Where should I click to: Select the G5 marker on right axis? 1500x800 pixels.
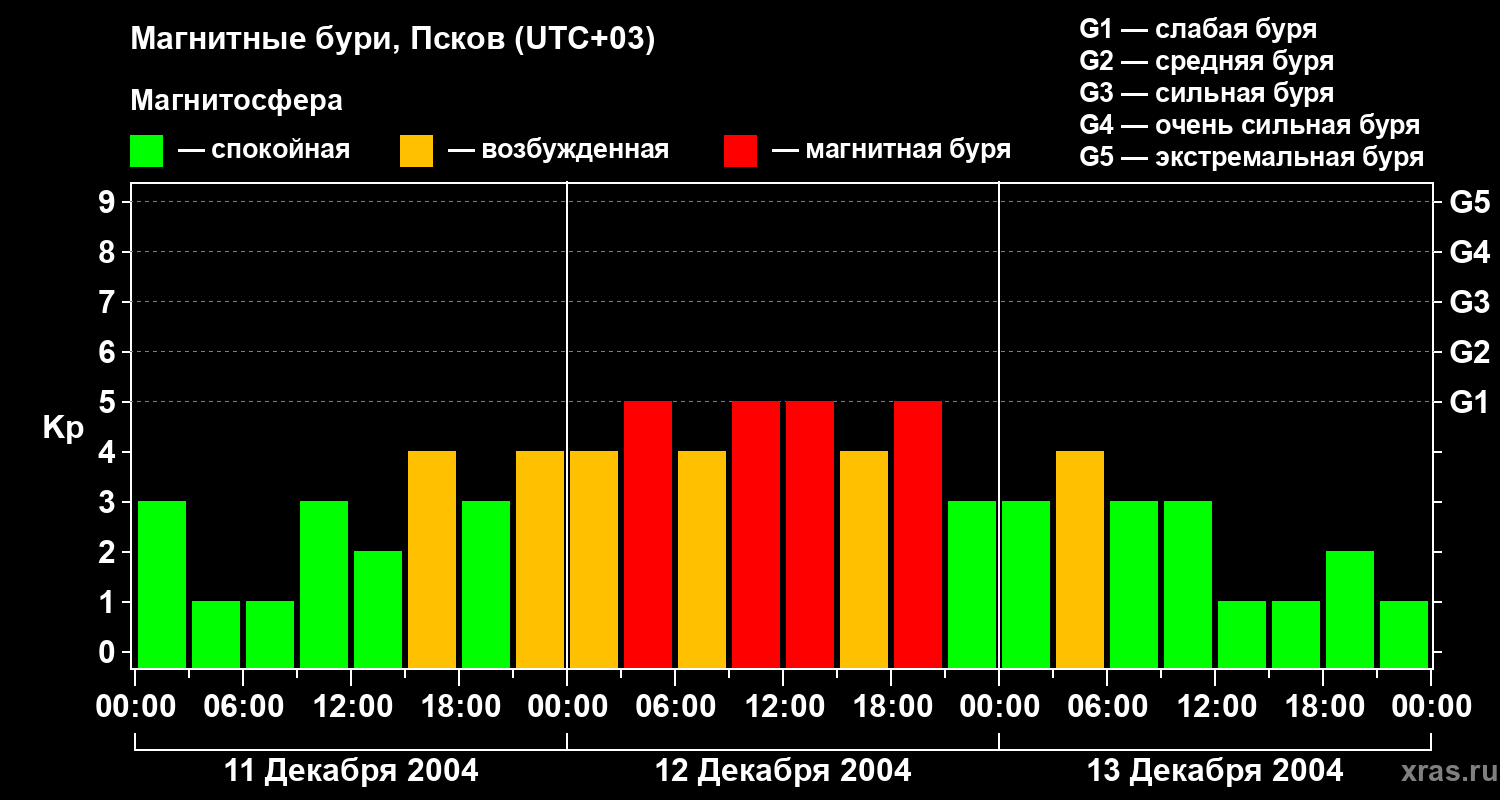point(1469,202)
